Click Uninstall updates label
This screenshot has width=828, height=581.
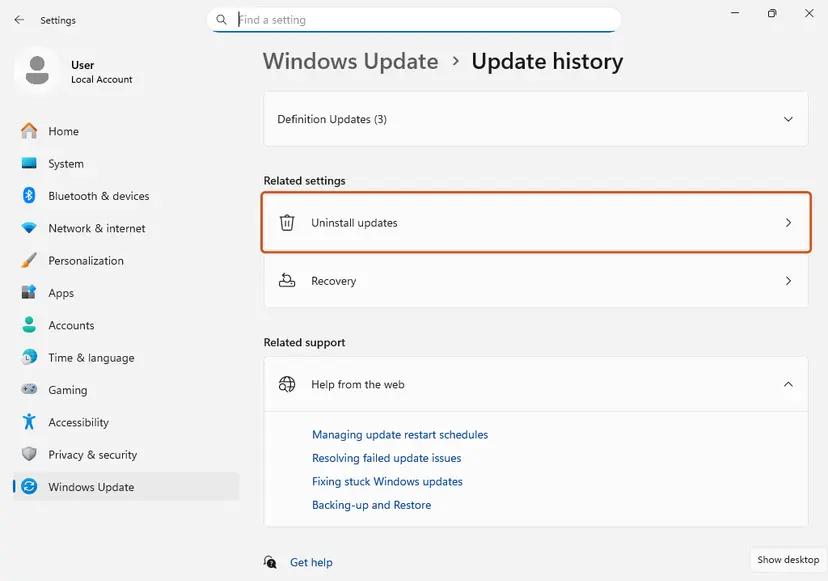[354, 222]
